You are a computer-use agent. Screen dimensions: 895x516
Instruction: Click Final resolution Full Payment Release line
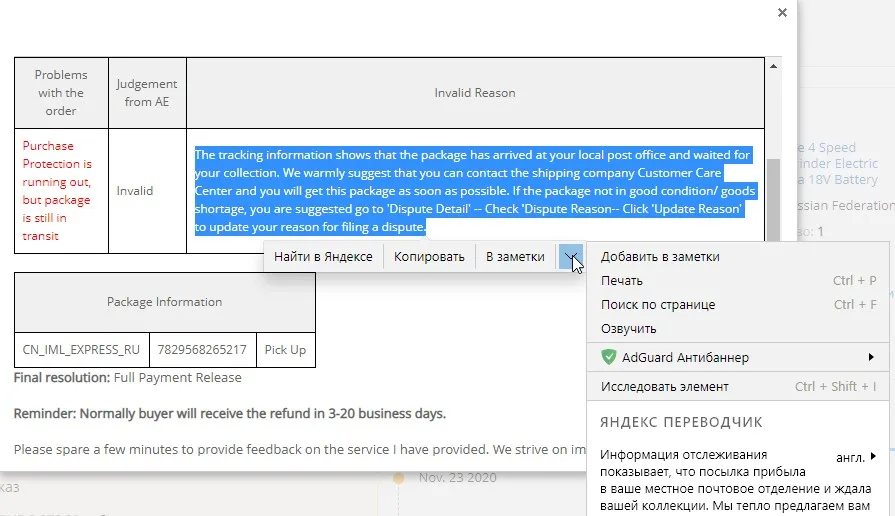tap(128, 378)
